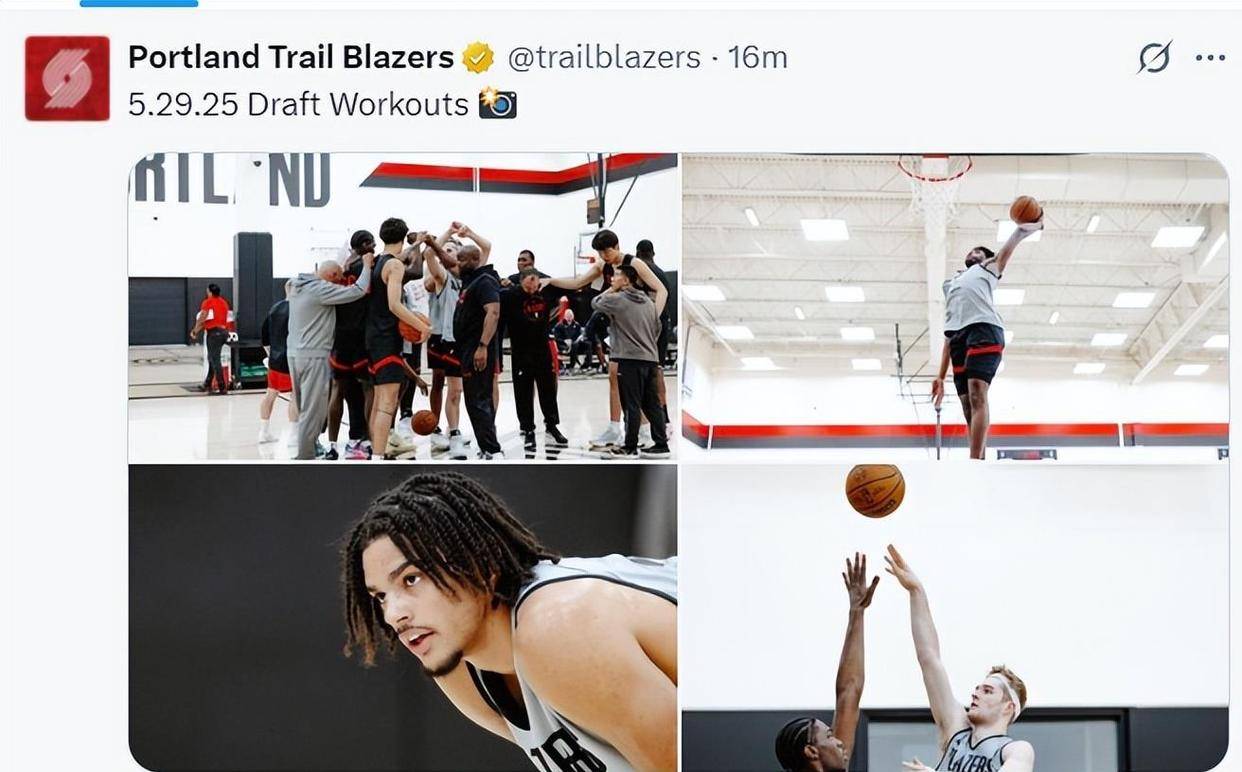Click the PORTLAND wall lettering in huddle photo
The width and height of the screenshot is (1242, 772).
coord(232,180)
